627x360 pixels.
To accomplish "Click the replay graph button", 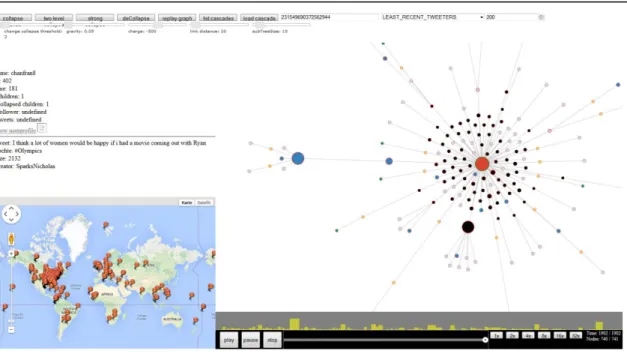I will pos(177,18).
